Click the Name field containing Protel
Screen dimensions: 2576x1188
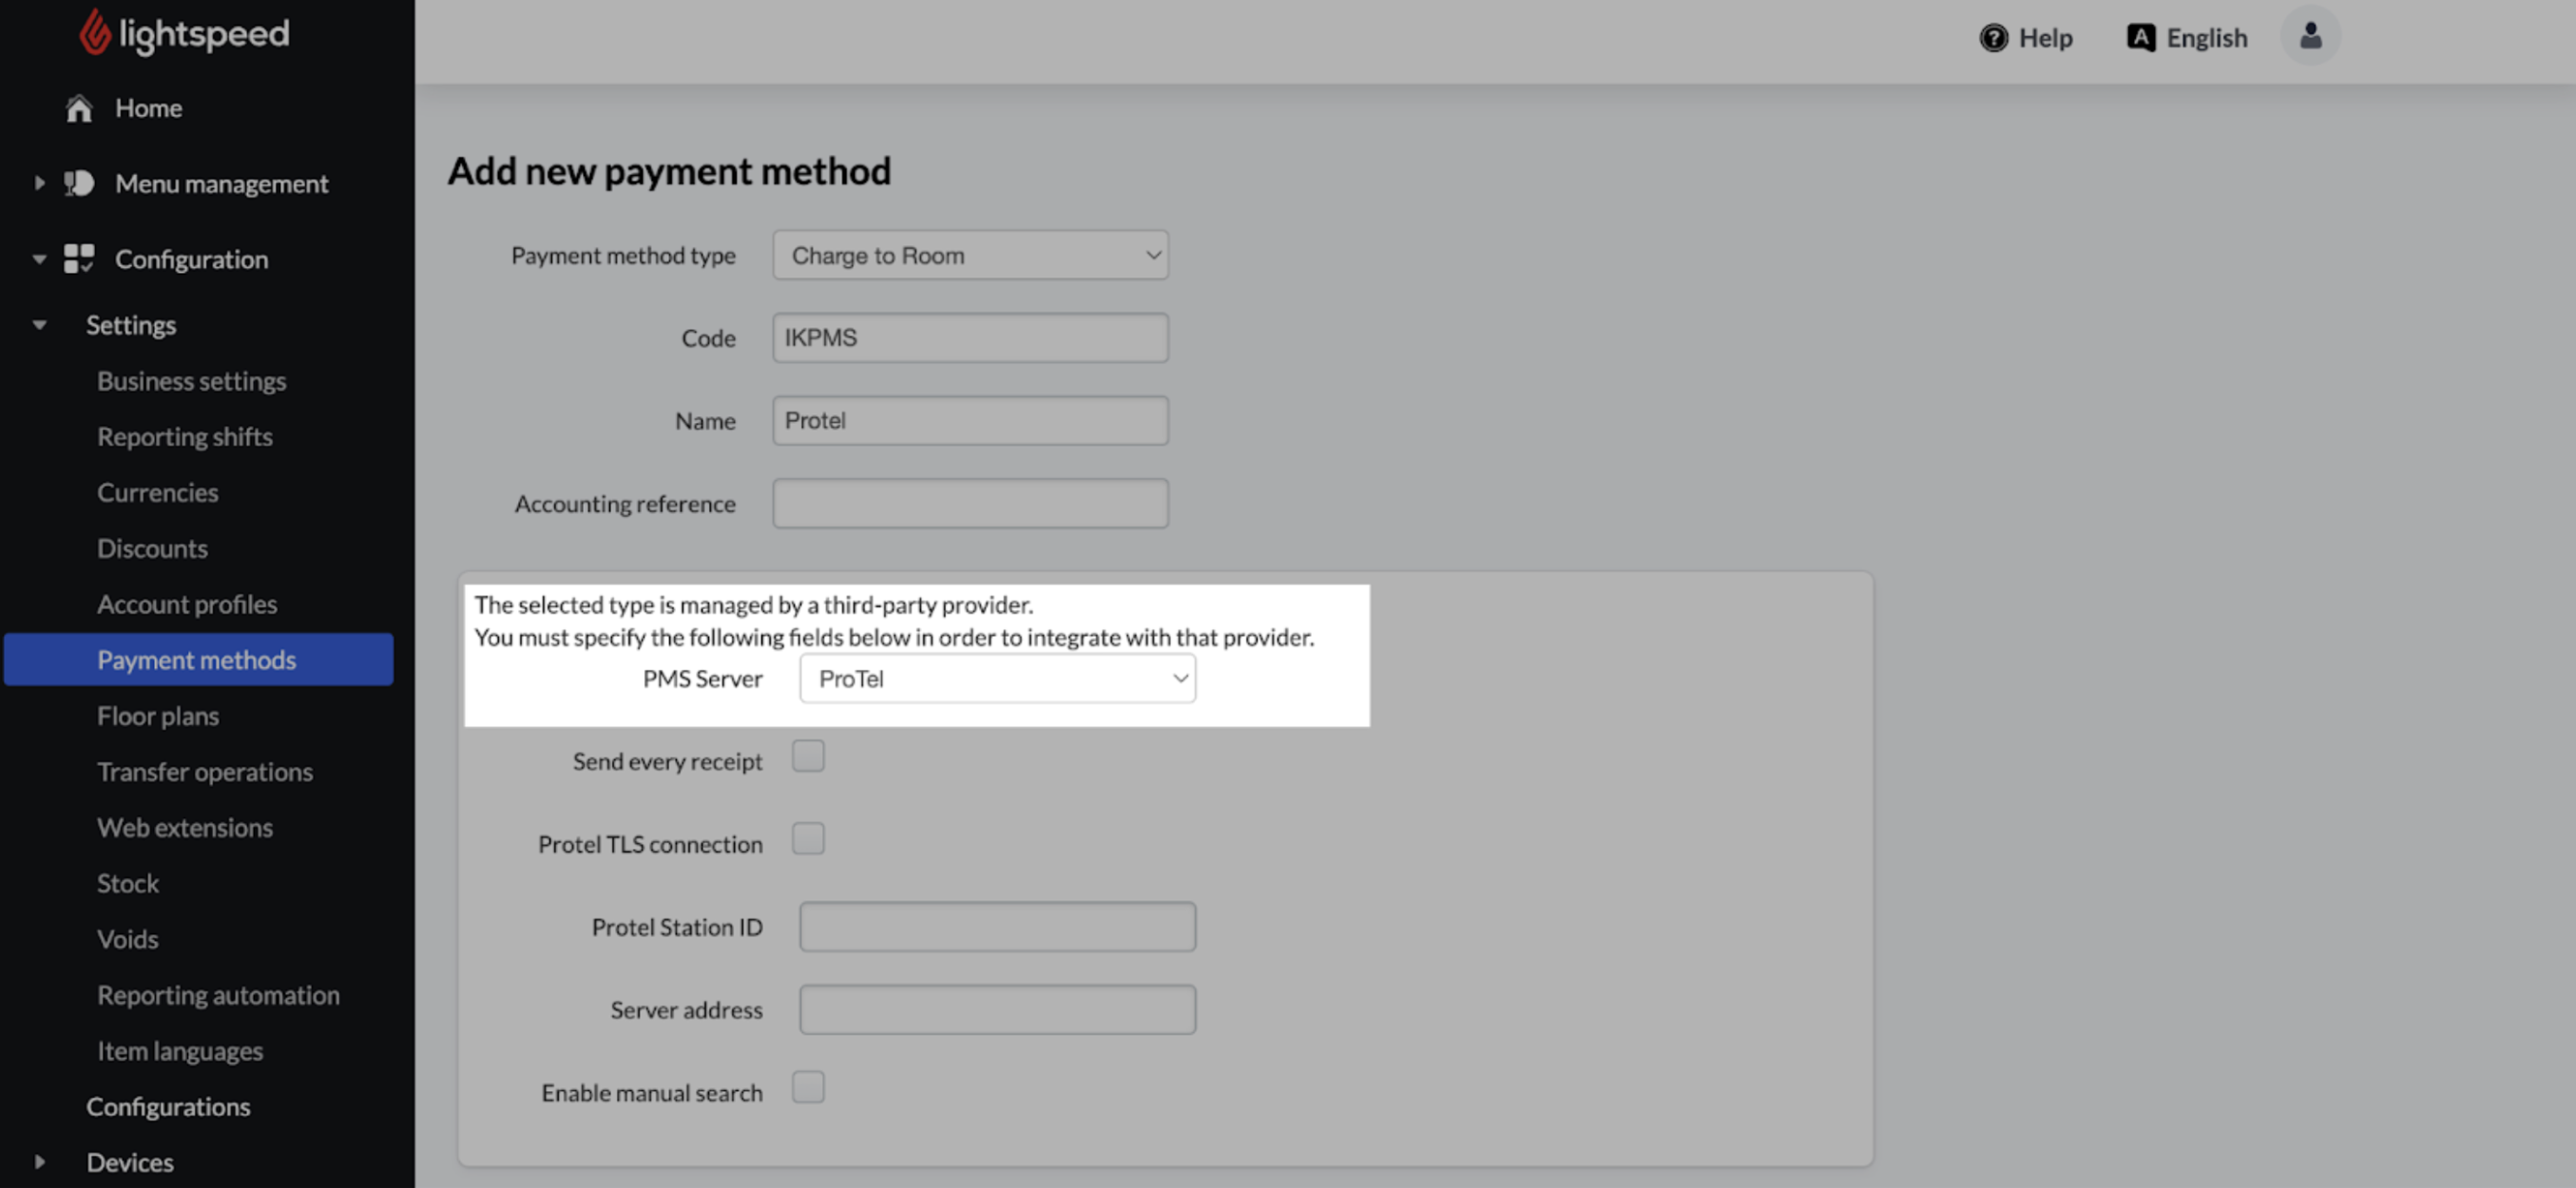[x=970, y=421]
